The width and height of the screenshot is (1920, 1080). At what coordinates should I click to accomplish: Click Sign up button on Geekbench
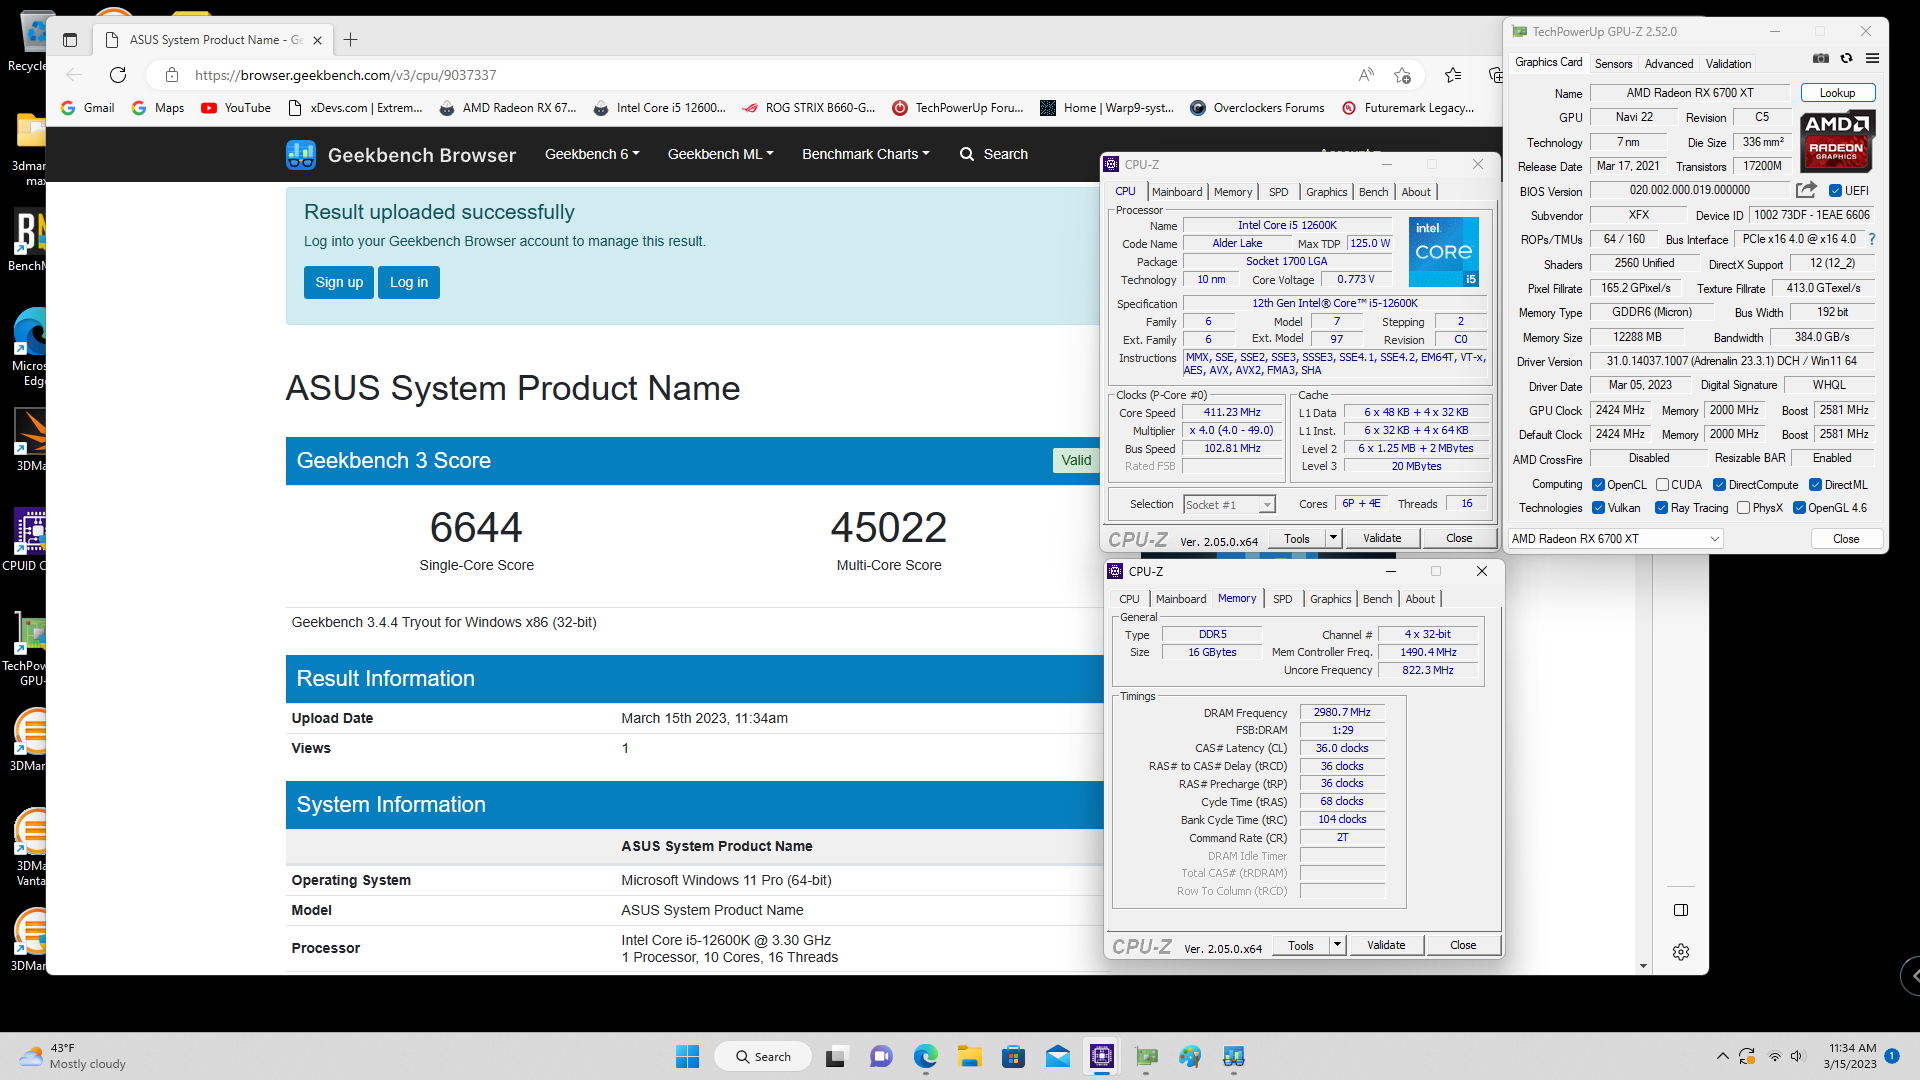(x=339, y=282)
